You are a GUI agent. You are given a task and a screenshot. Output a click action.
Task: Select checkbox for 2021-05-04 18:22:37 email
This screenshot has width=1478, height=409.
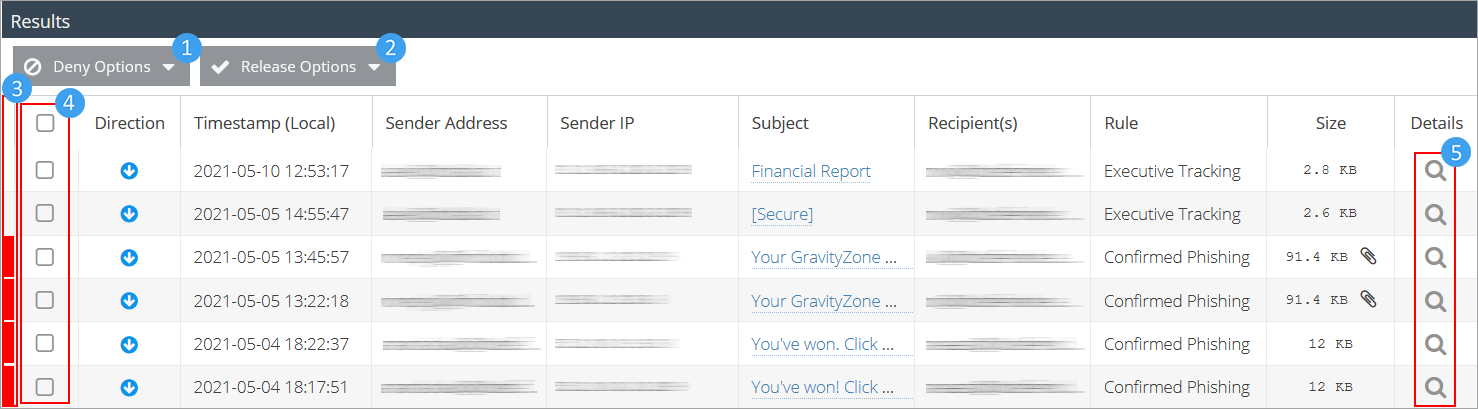point(45,343)
